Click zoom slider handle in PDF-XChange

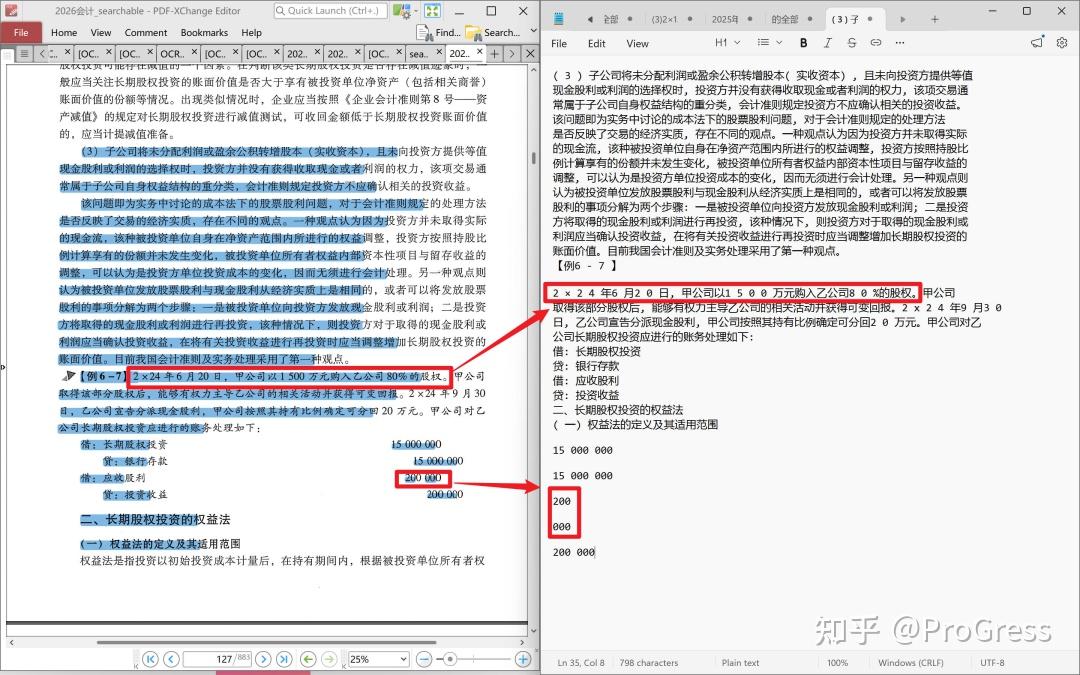pyautogui.click(x=450, y=659)
